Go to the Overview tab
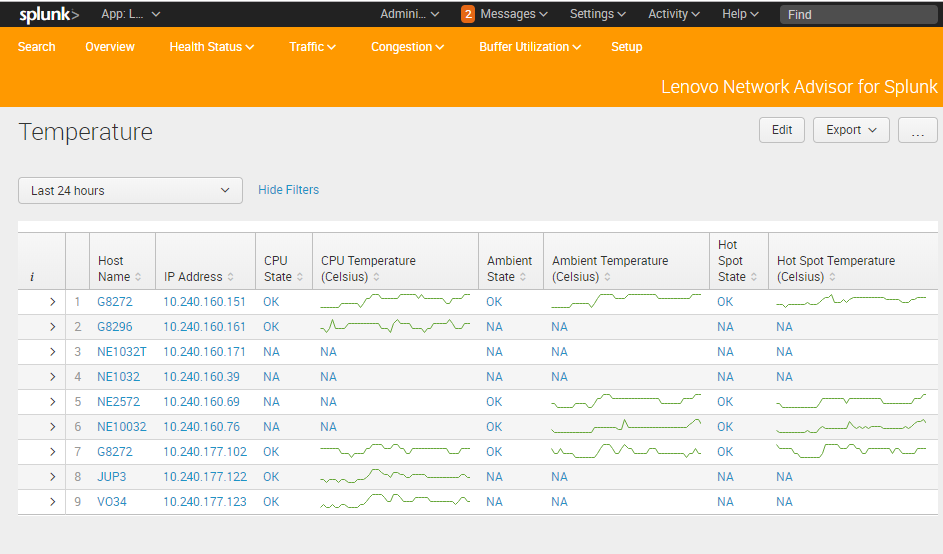 (110, 47)
